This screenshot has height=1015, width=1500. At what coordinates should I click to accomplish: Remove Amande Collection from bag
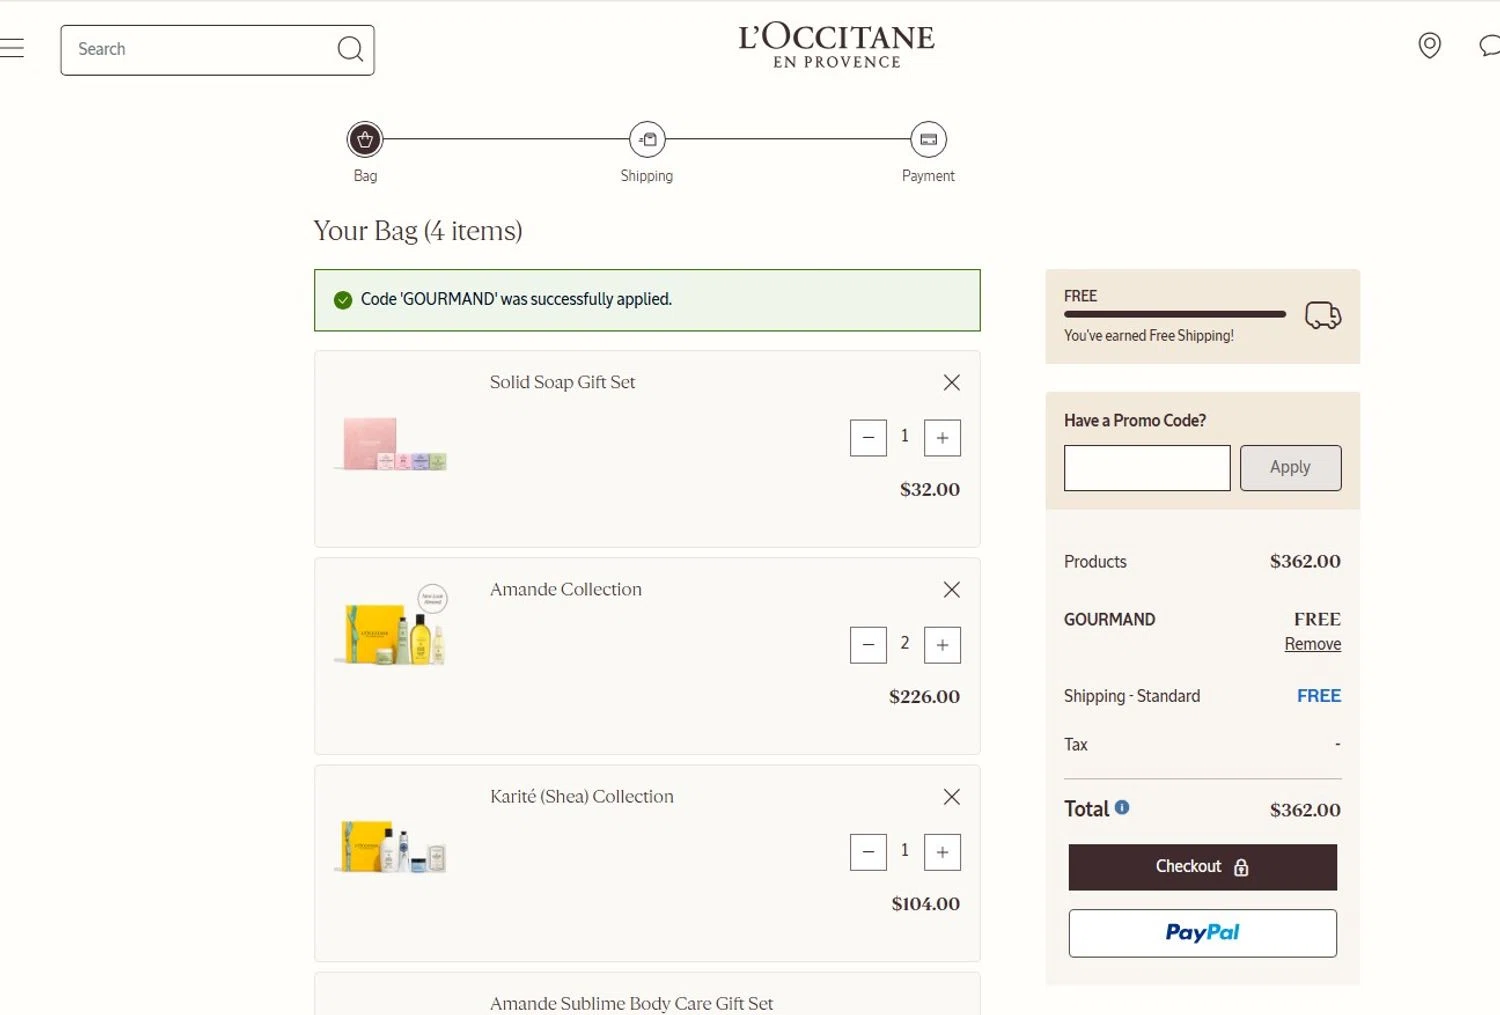(x=952, y=589)
